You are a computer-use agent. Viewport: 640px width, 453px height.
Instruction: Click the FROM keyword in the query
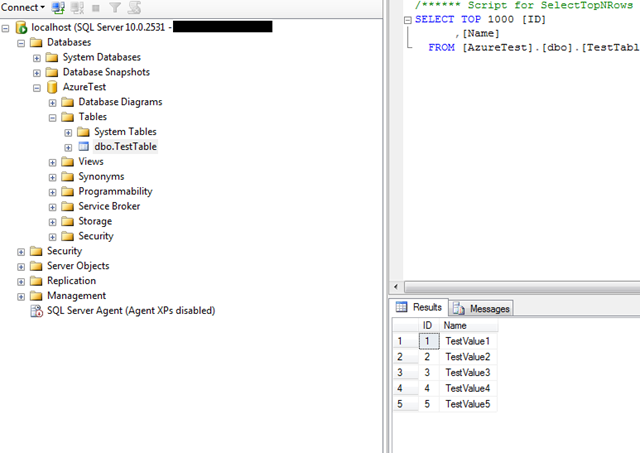coord(441,47)
